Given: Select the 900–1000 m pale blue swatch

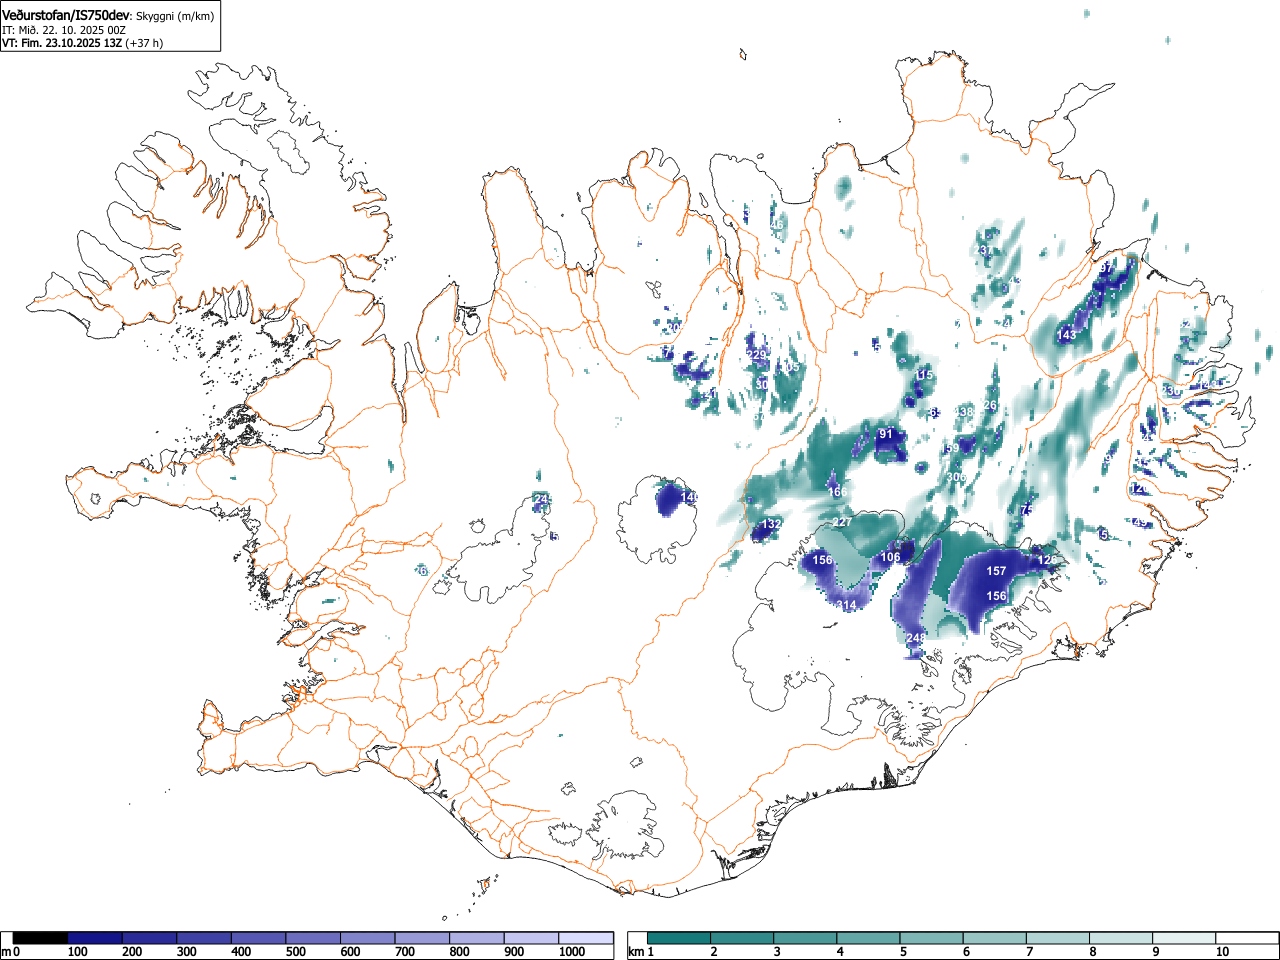Looking at the screenshot, I should (531, 938).
